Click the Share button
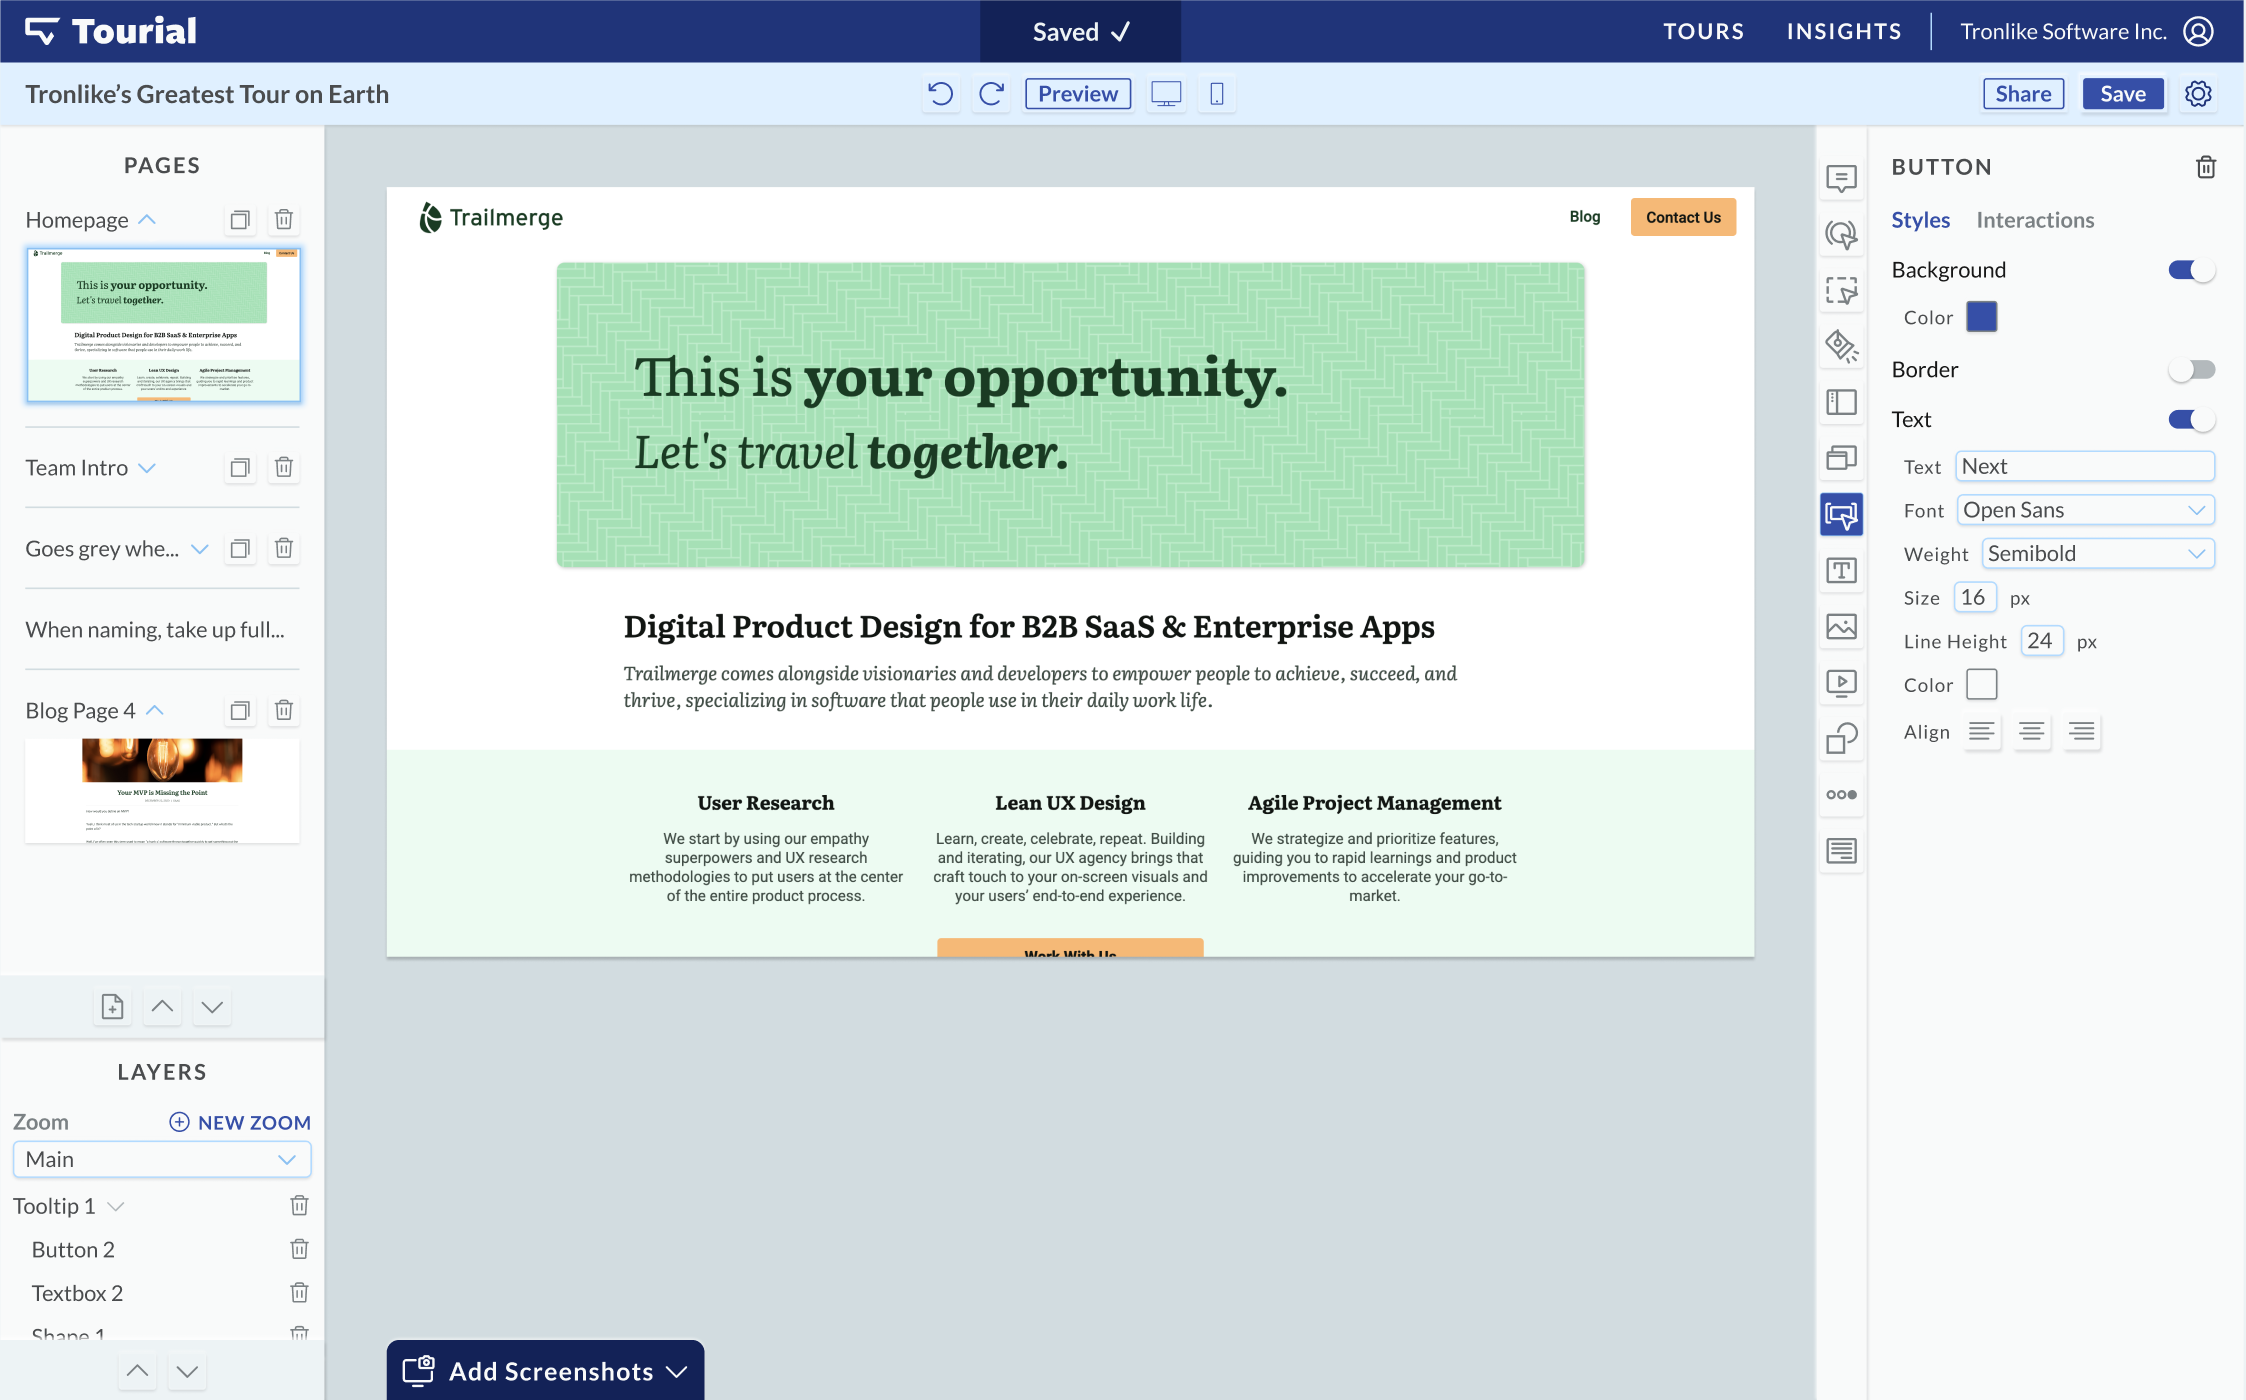The width and height of the screenshot is (2246, 1400). pos(2023,94)
